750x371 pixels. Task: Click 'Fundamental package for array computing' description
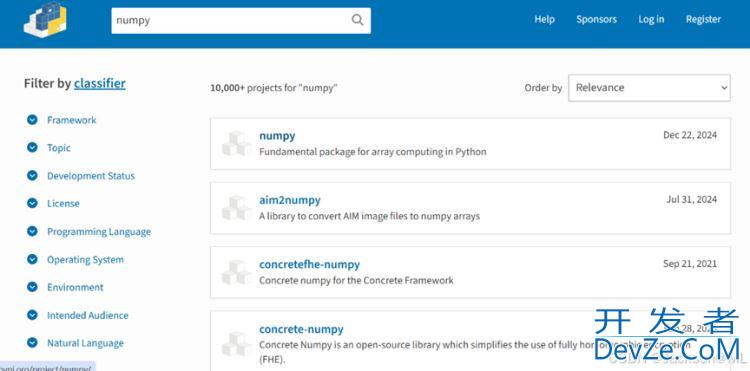point(373,152)
